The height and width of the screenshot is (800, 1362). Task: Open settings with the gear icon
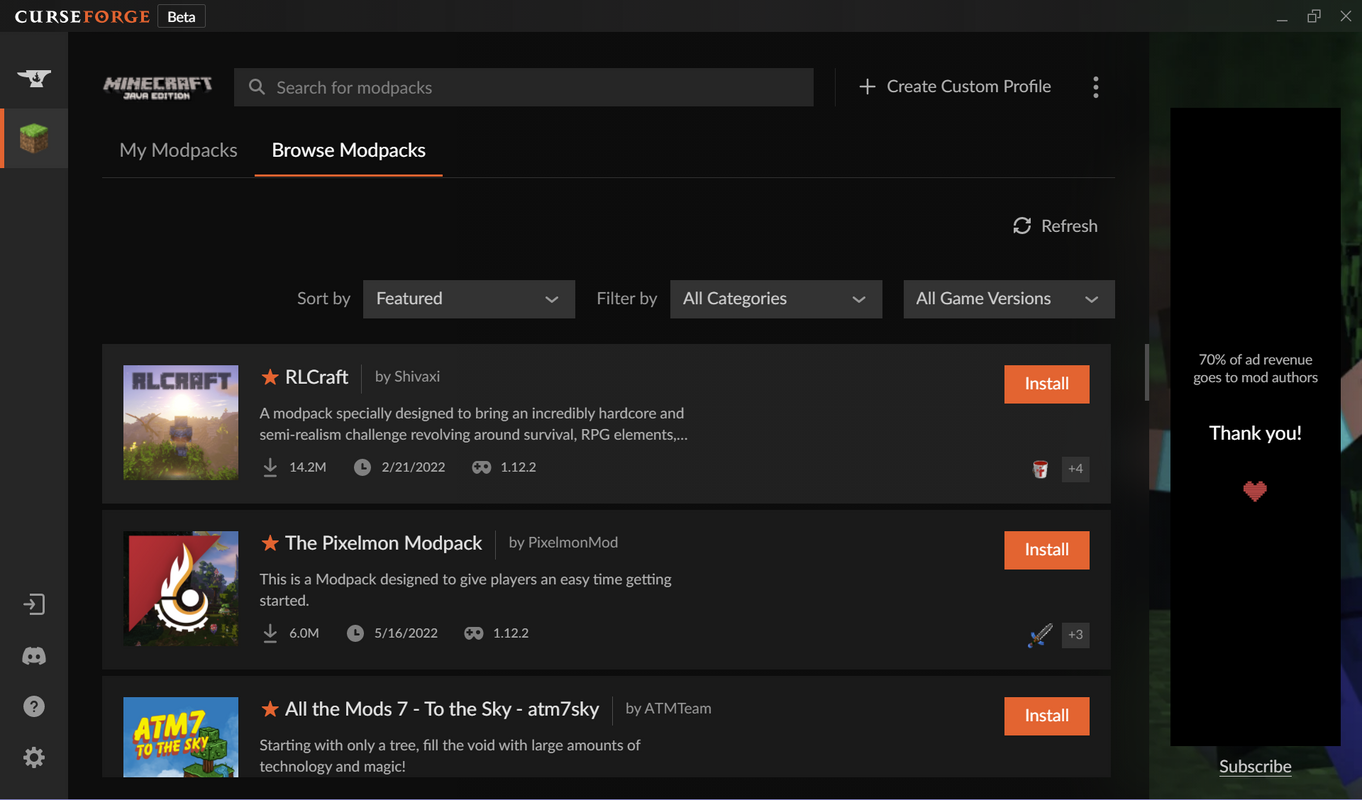coord(34,757)
